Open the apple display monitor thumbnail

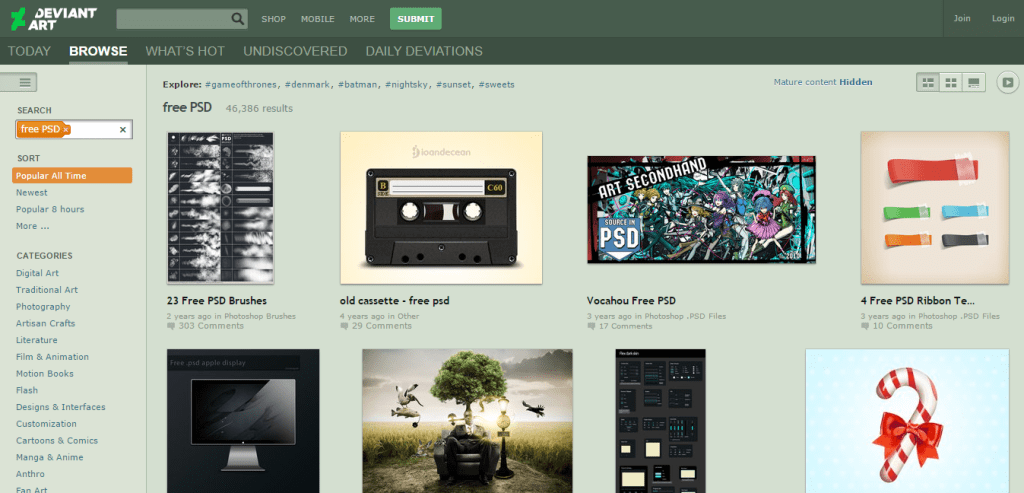(x=243, y=421)
